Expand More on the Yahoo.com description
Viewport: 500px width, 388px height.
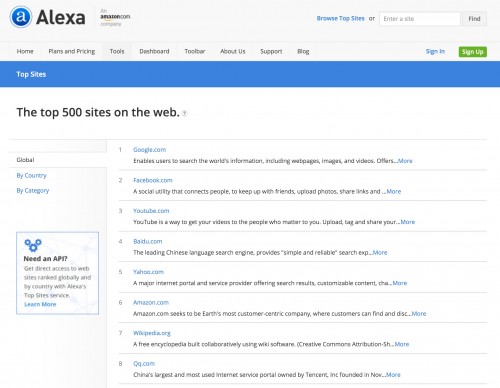pos(400,283)
